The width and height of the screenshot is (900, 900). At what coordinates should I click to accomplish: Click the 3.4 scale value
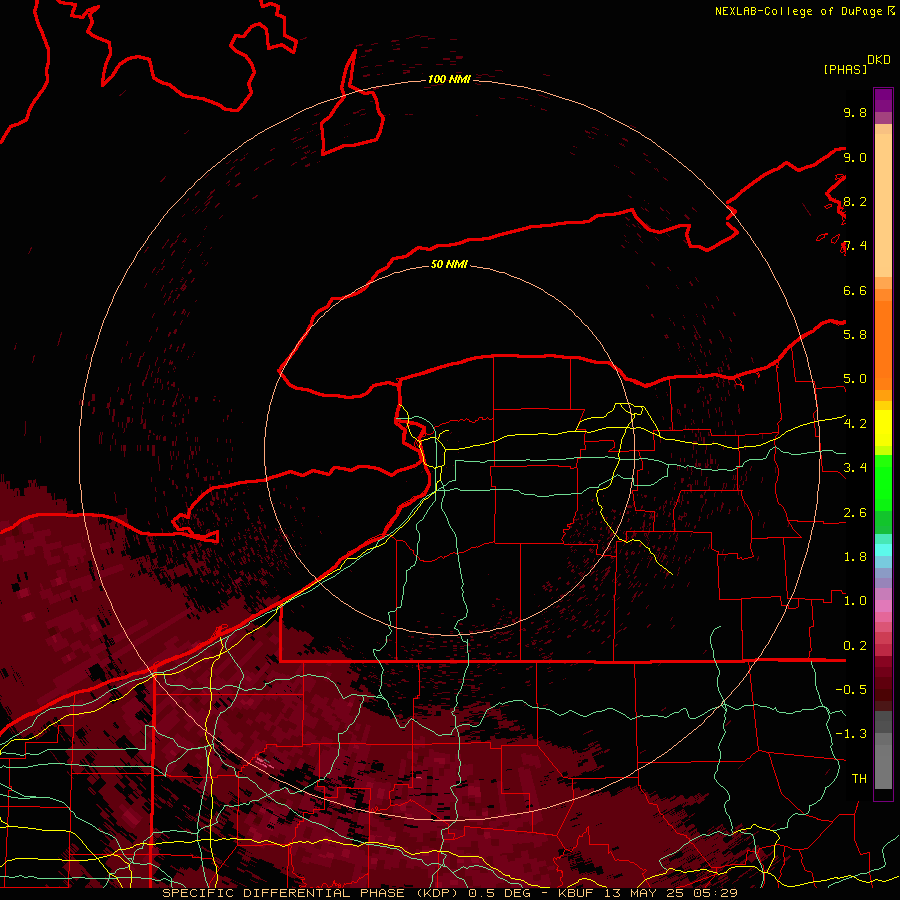(855, 468)
